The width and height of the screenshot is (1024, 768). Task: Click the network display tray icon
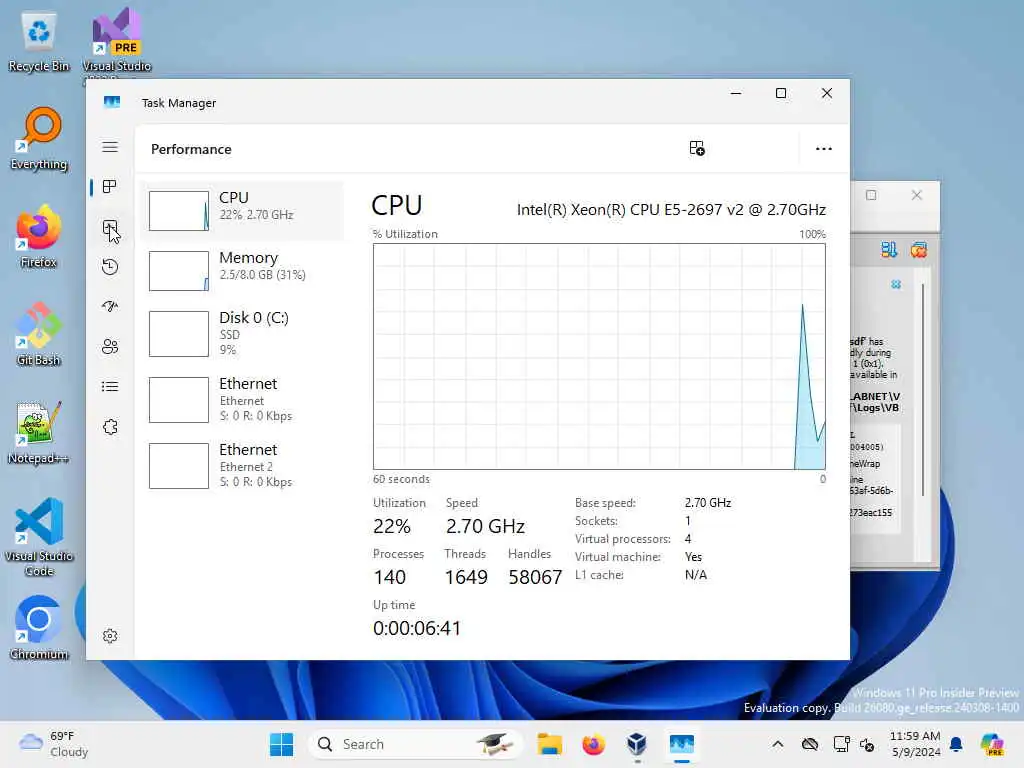click(x=841, y=744)
